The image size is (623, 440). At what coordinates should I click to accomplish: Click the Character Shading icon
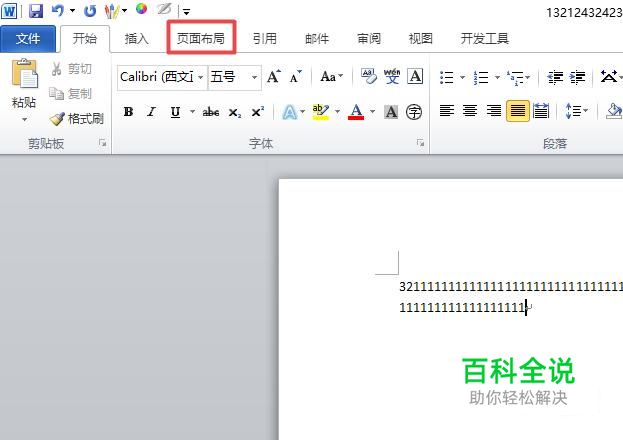[391, 112]
